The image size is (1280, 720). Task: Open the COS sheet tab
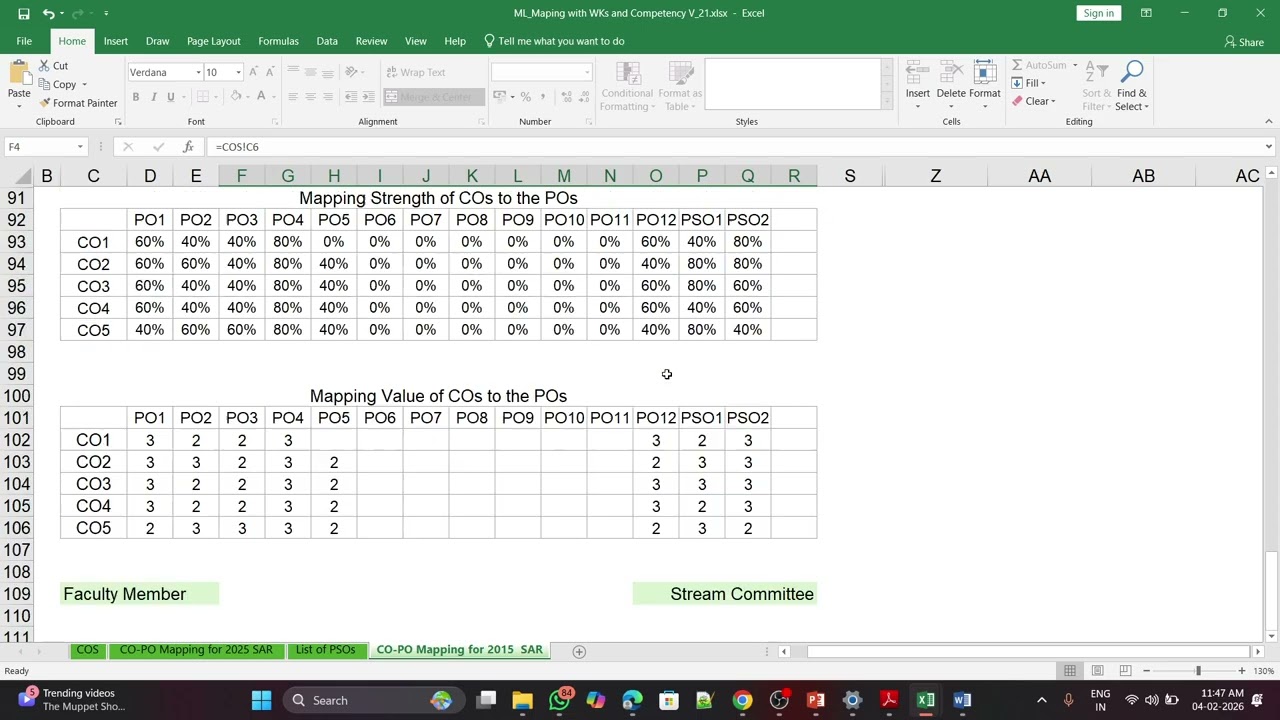pos(88,650)
